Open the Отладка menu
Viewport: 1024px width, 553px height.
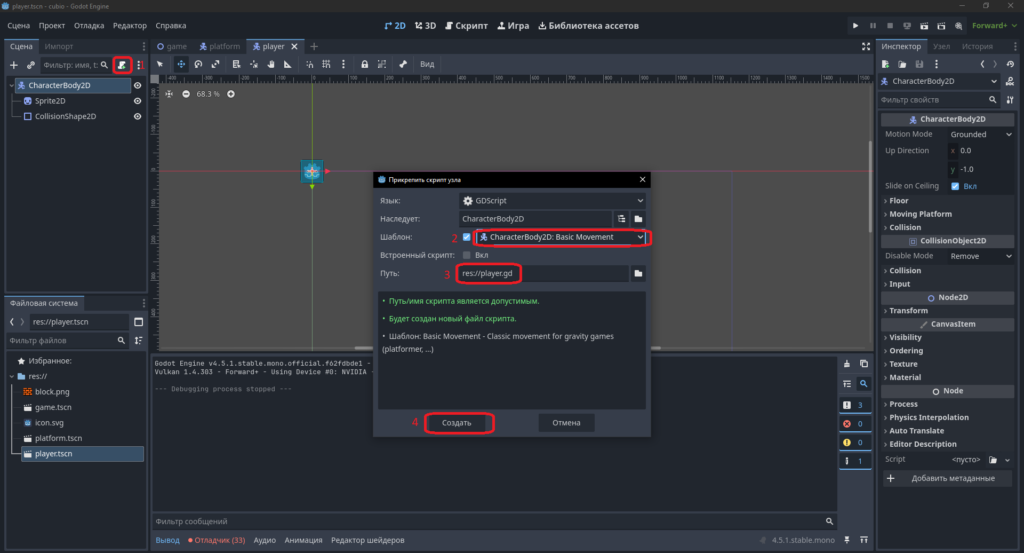[x=89, y=25]
